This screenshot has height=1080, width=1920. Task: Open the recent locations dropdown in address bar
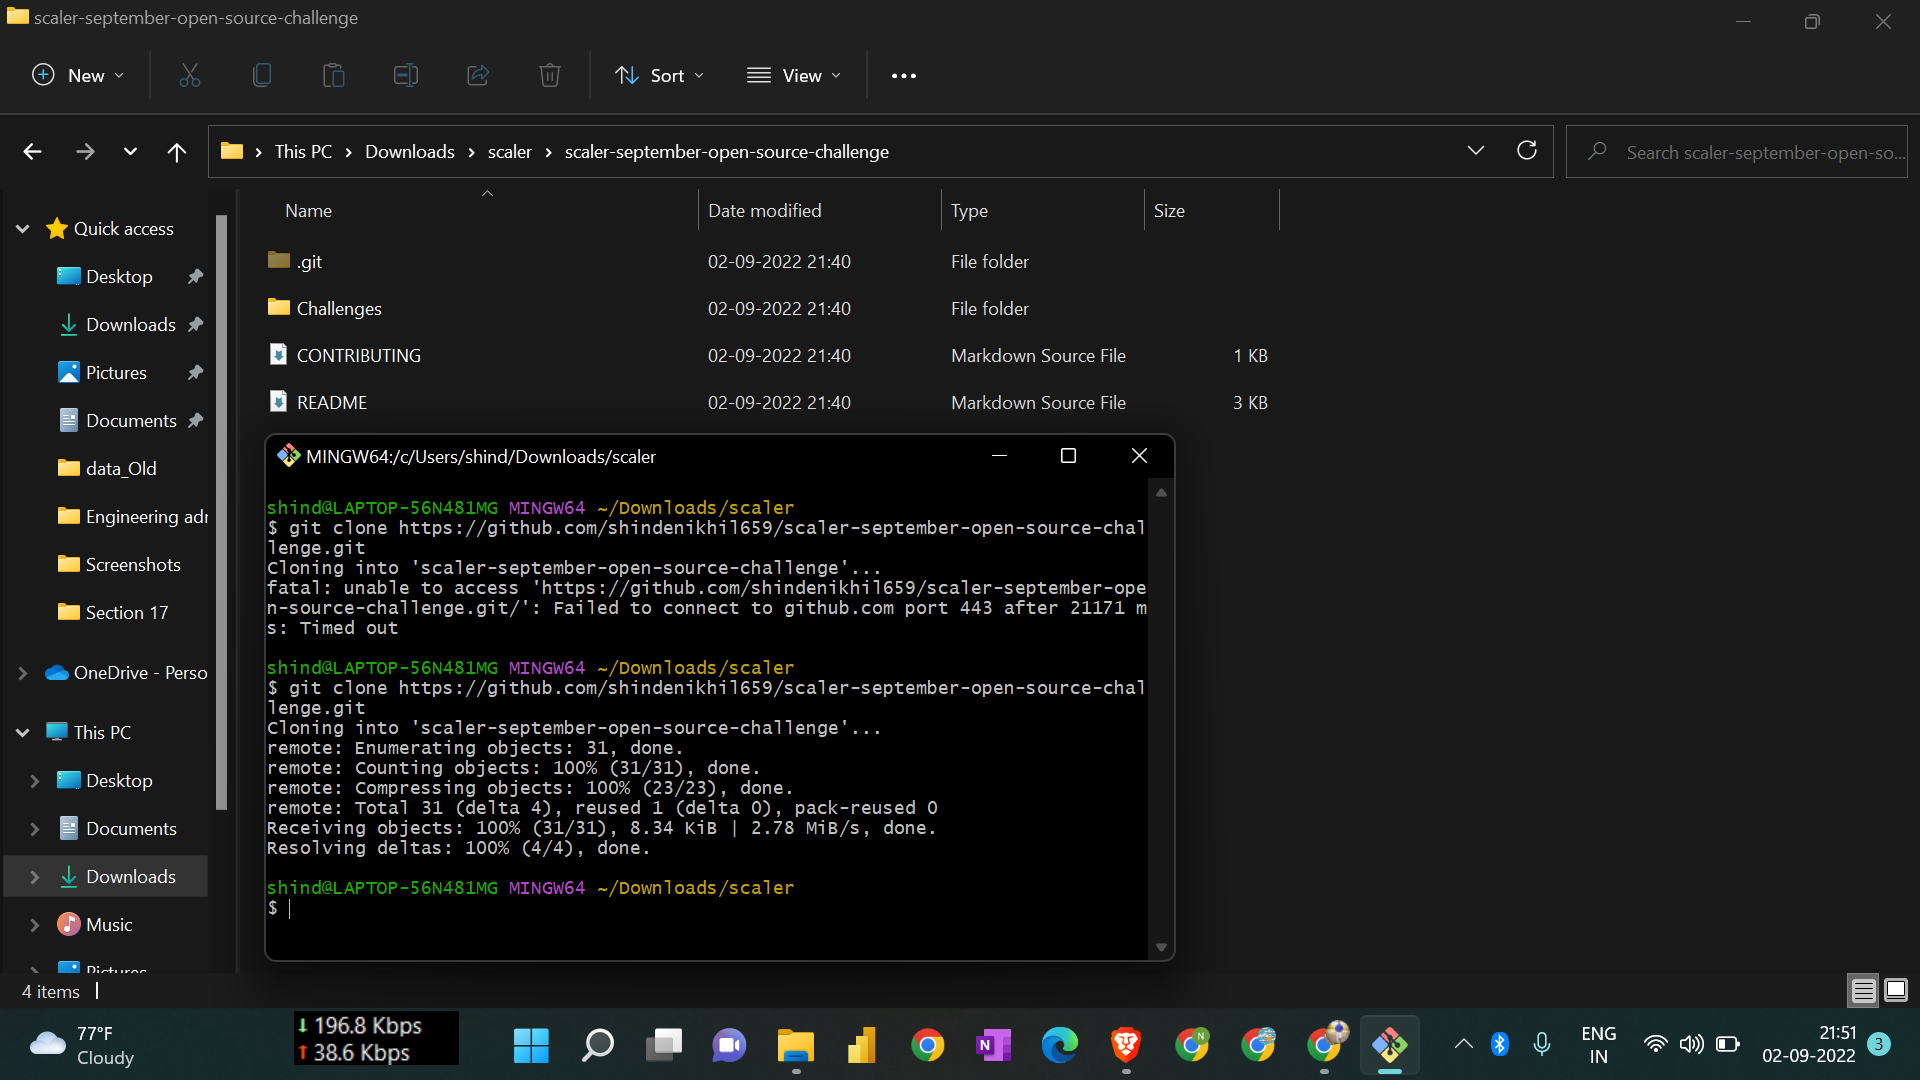pyautogui.click(x=1476, y=150)
